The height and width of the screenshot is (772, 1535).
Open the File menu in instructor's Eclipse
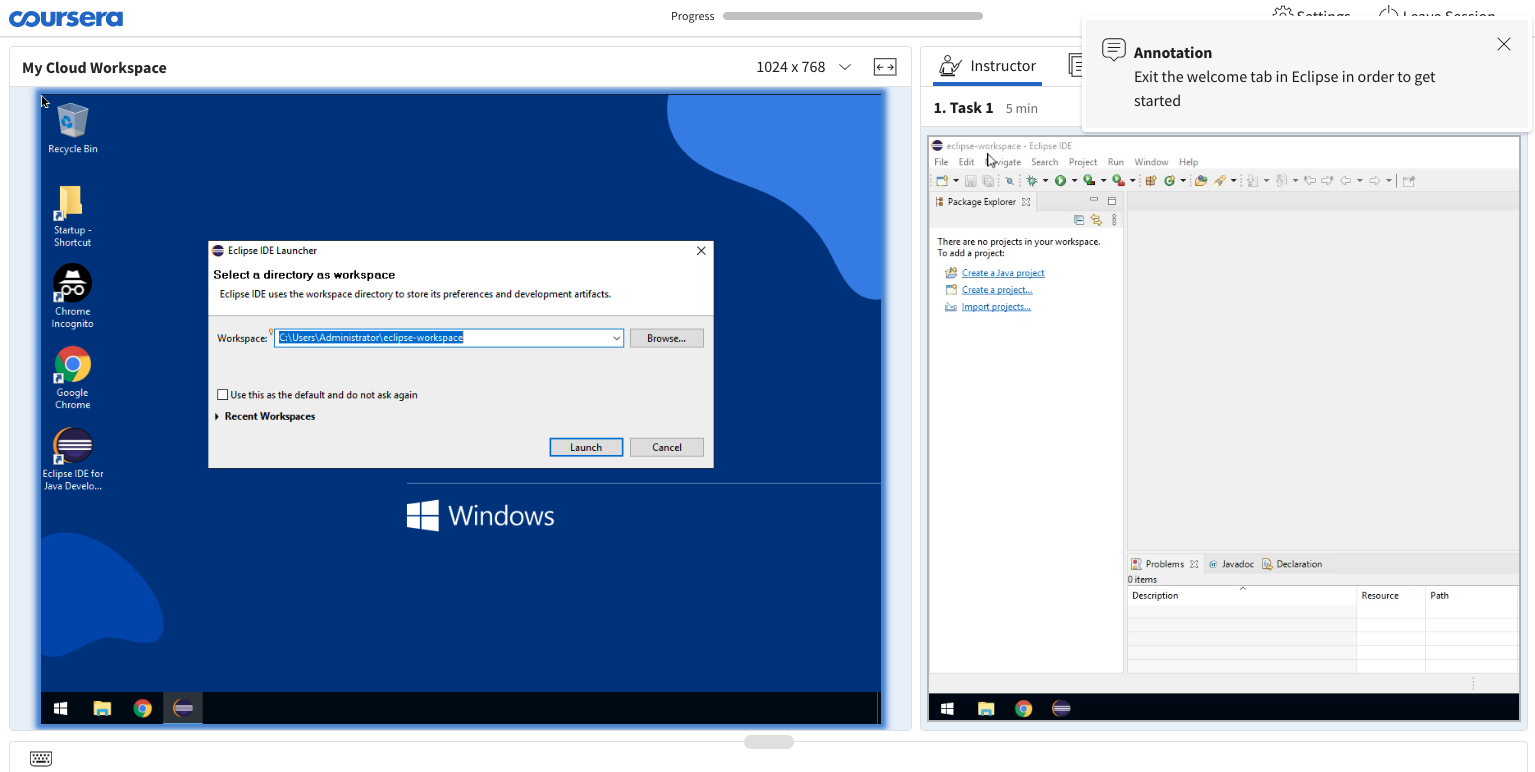[941, 162]
